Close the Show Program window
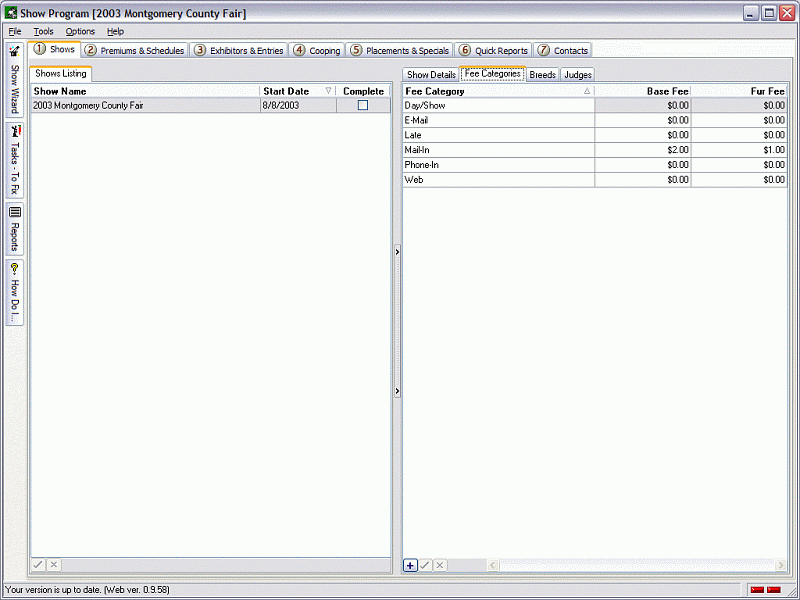 tap(787, 13)
